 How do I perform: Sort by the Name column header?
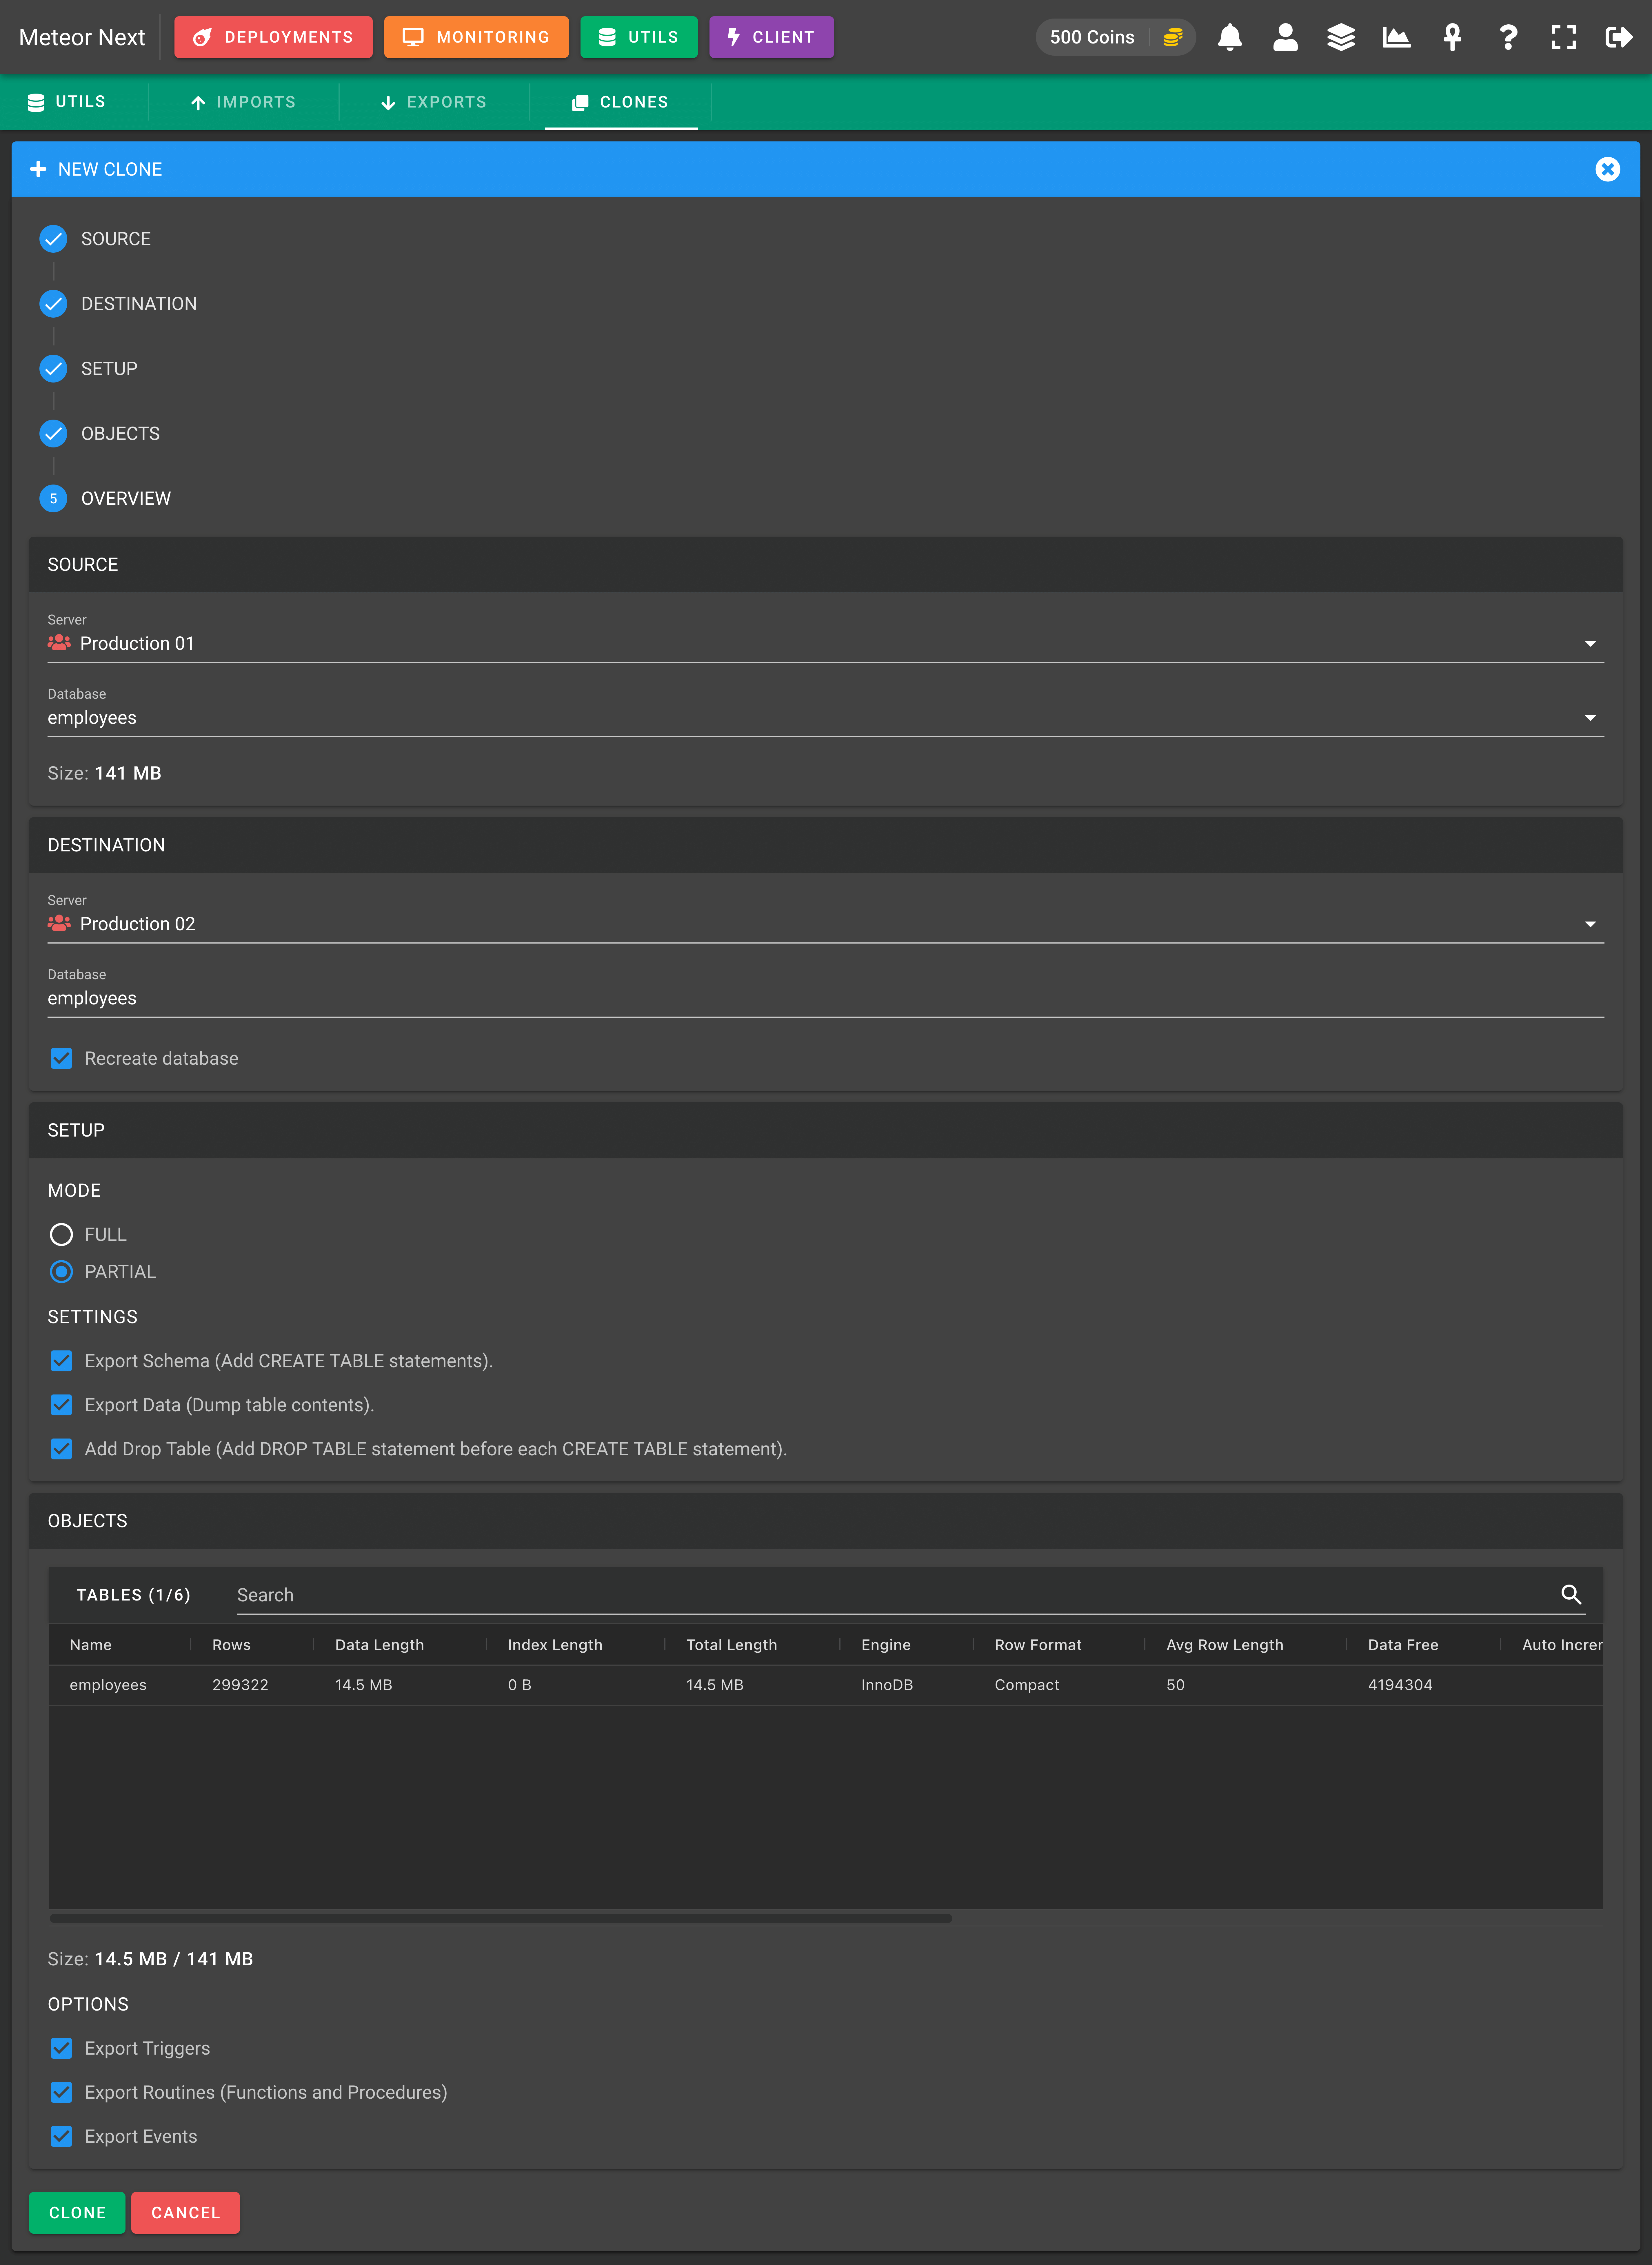click(91, 1645)
